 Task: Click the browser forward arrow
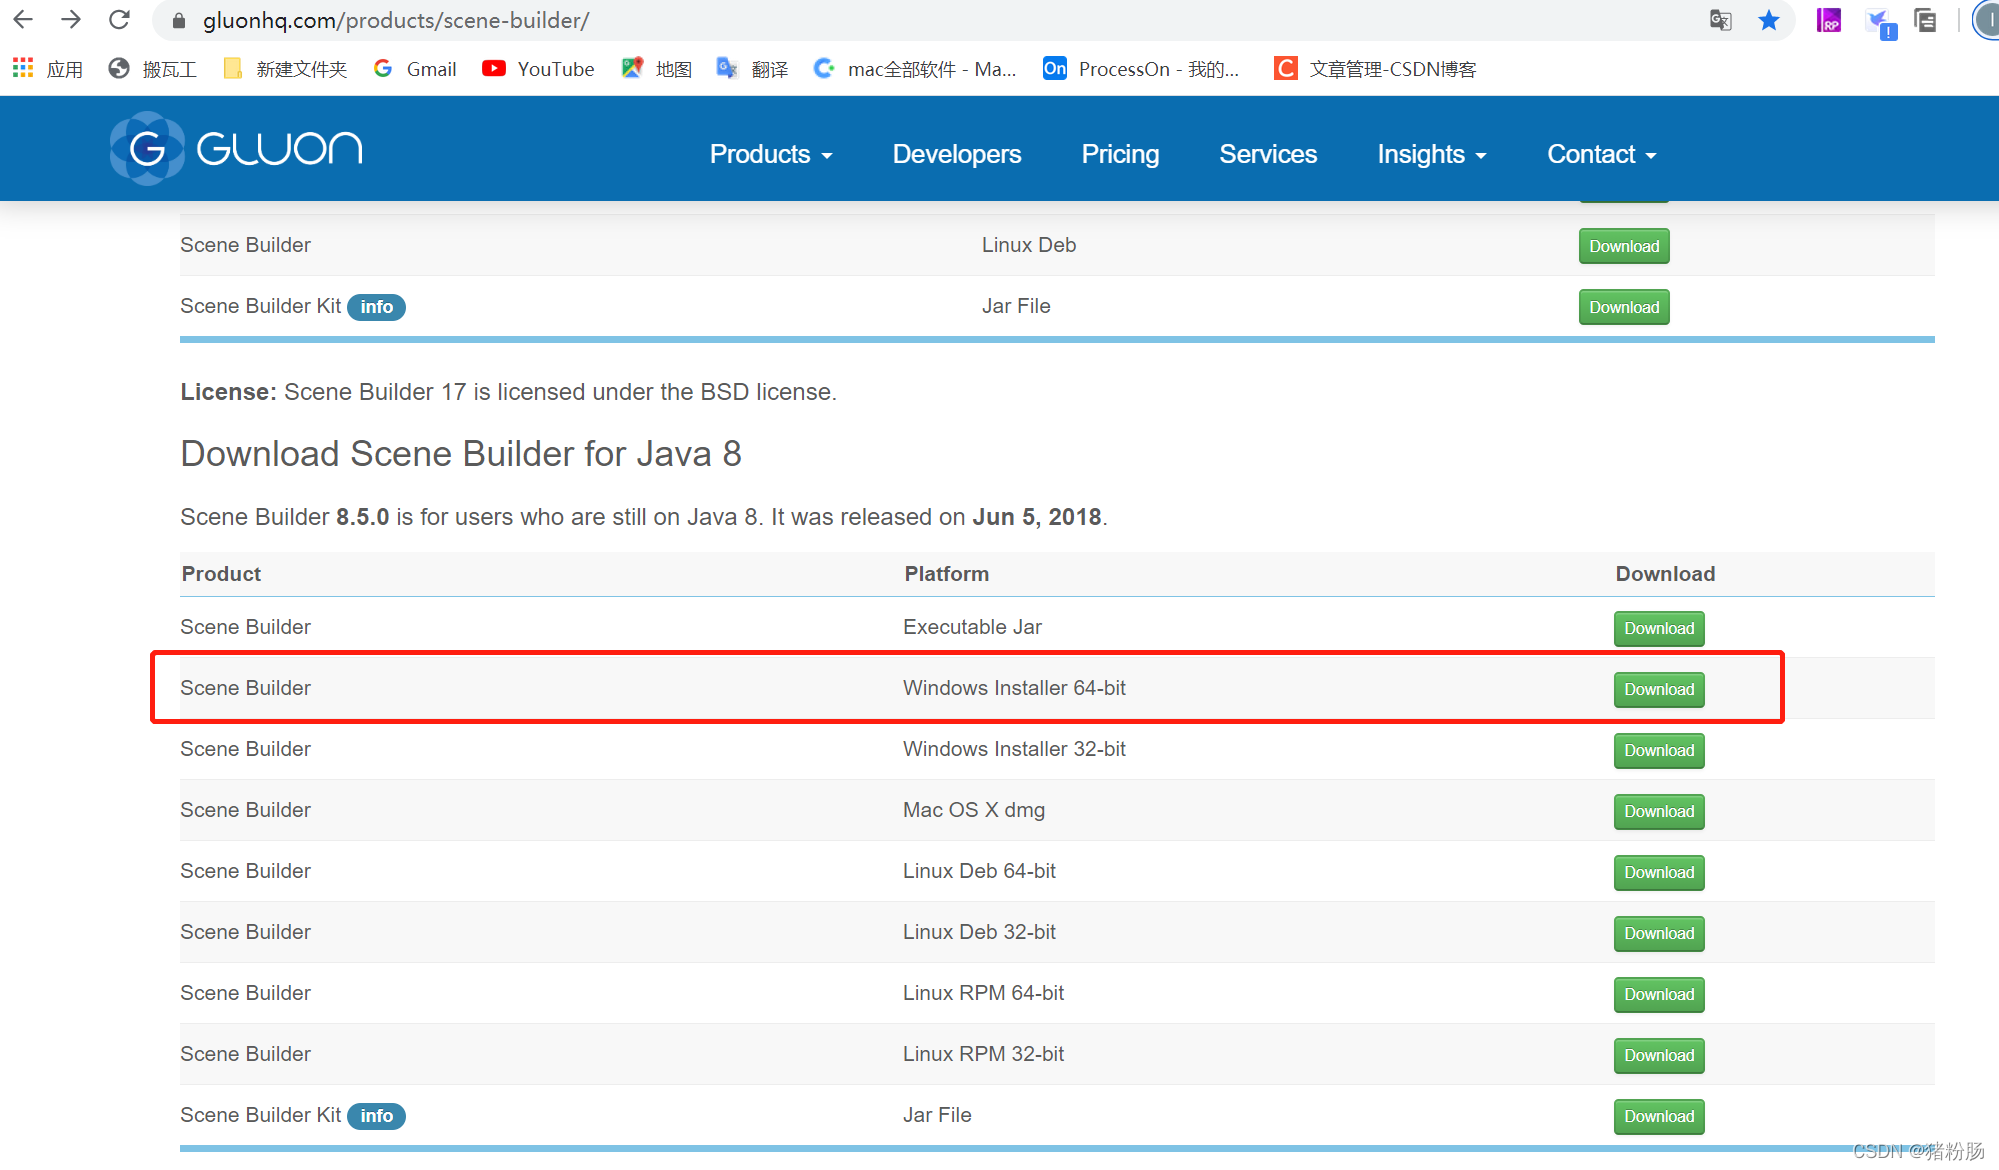click(x=71, y=20)
